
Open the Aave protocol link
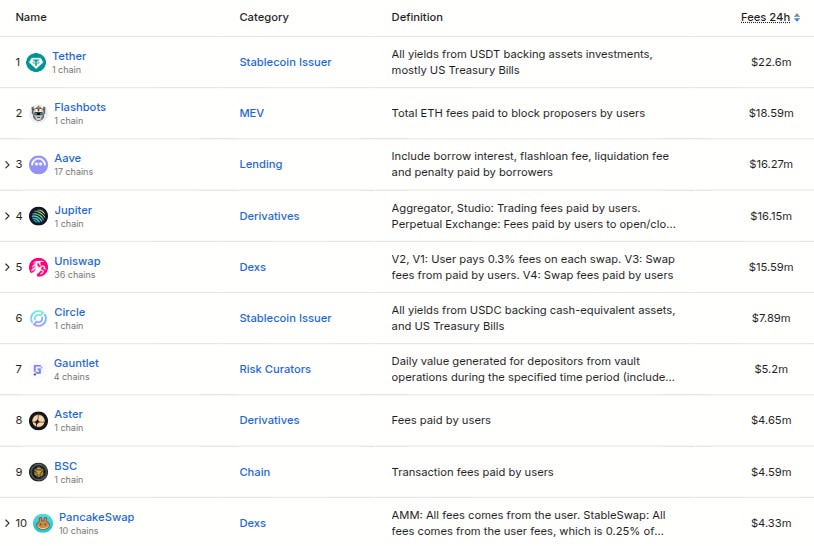[67, 158]
